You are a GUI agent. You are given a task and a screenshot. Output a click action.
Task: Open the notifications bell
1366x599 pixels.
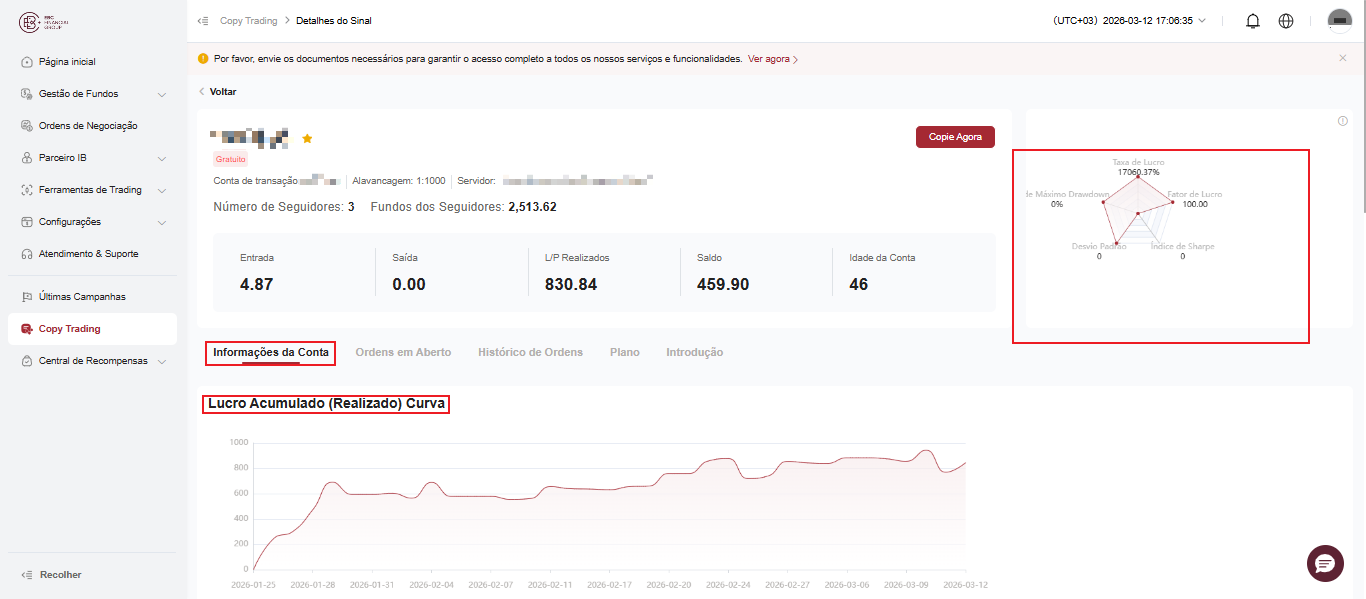1252,21
